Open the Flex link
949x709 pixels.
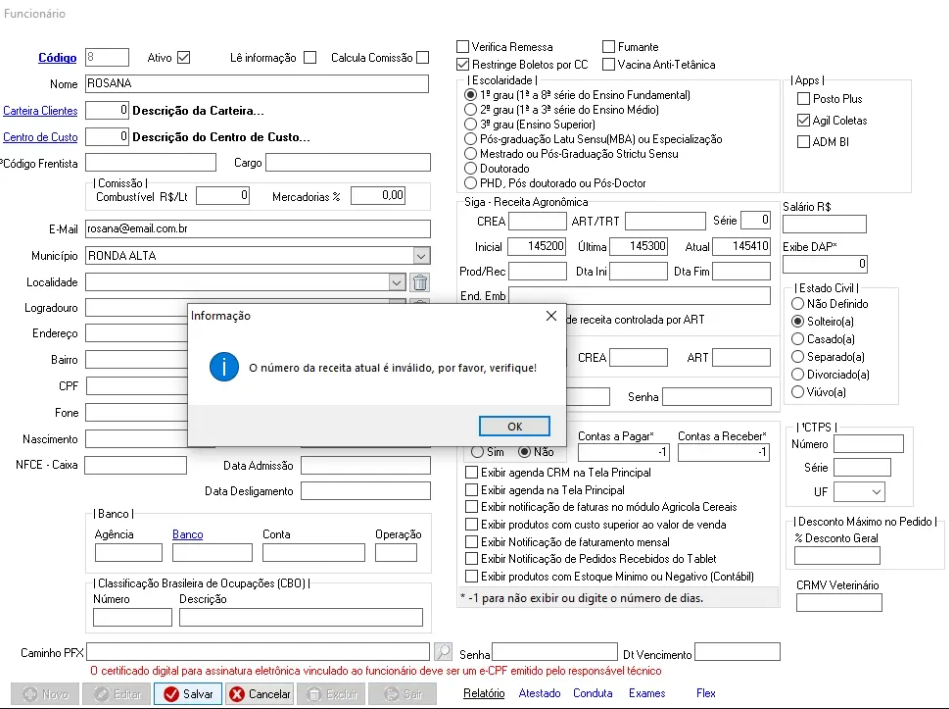coord(706,693)
